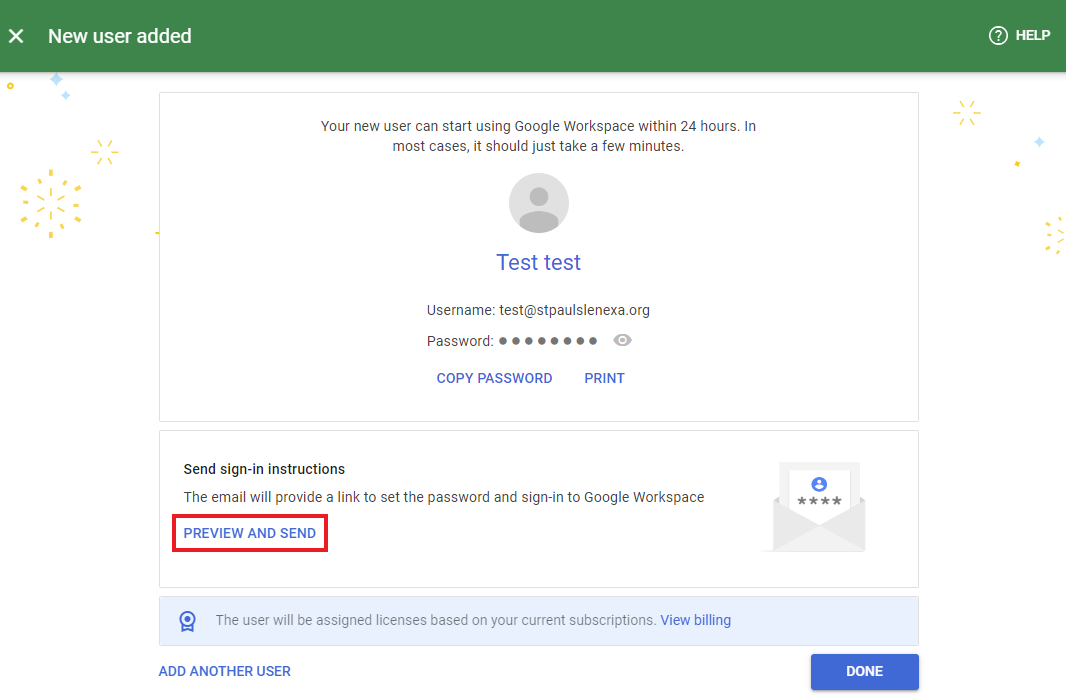The height and width of the screenshot is (699, 1066).
Task: Click the Send sign-in instructions heading
Action: [x=264, y=470]
